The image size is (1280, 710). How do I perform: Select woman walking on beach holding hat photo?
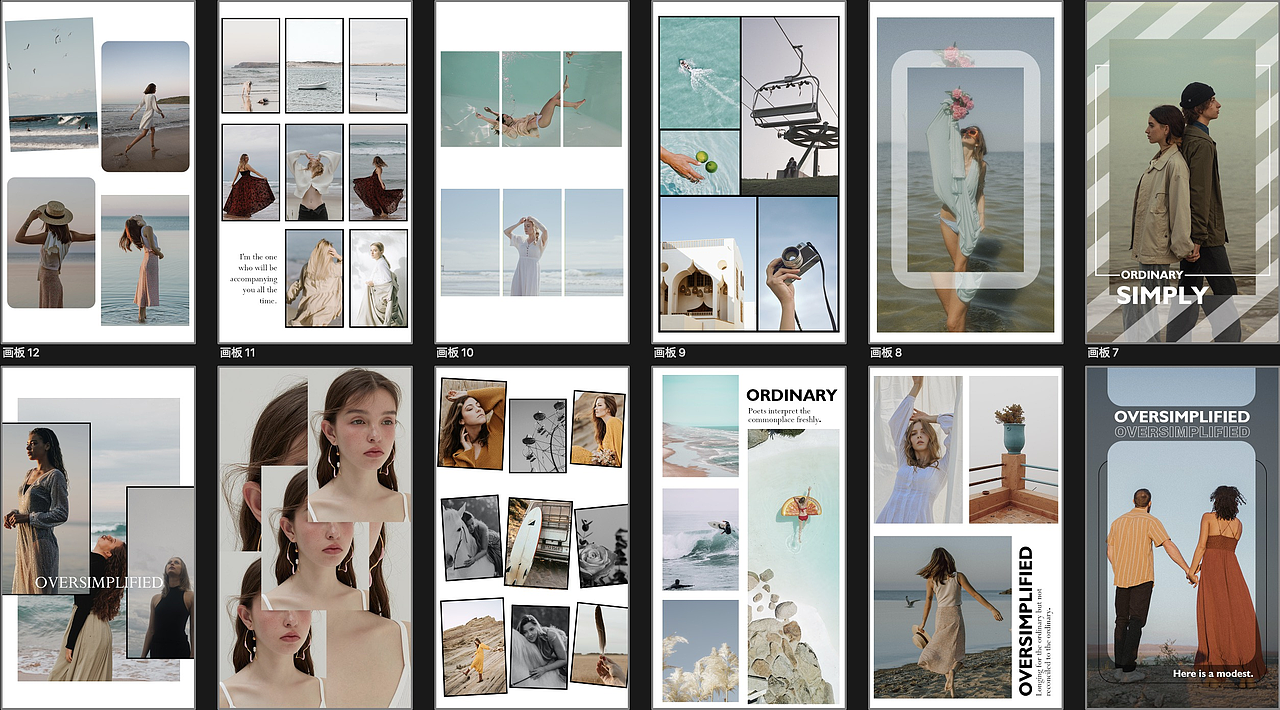coord(943,617)
